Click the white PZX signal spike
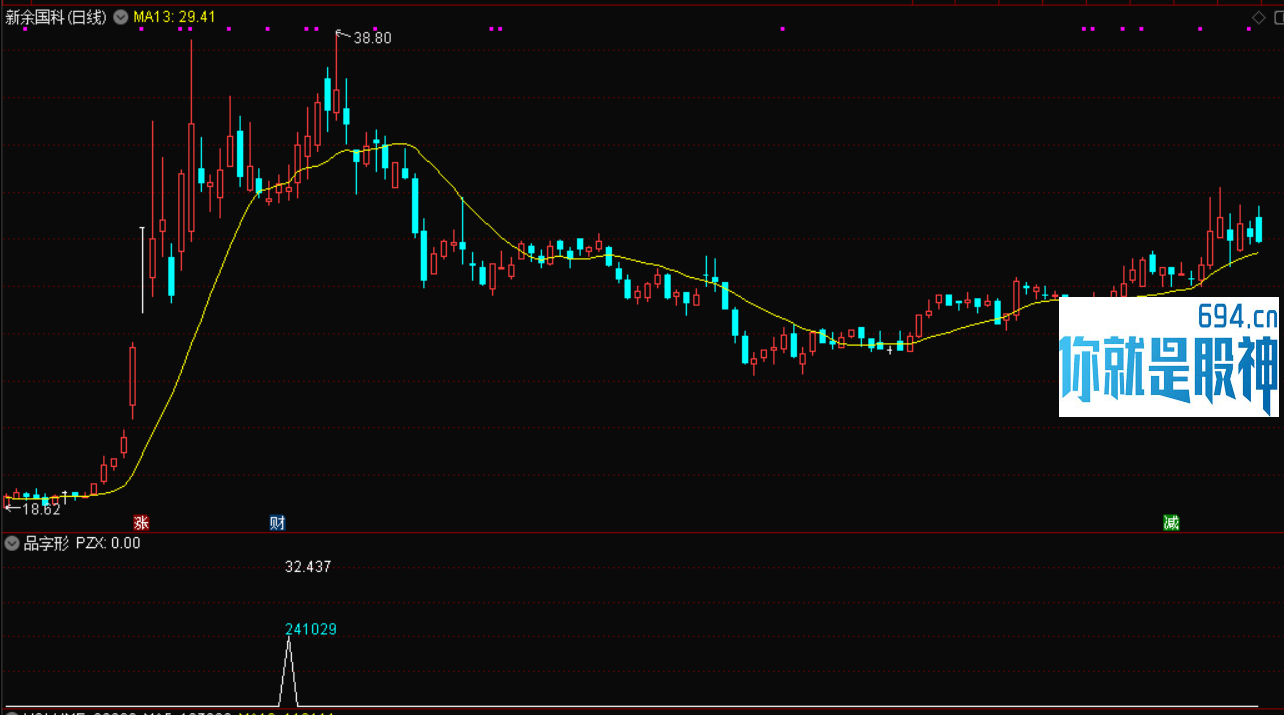Image resolution: width=1284 pixels, height=715 pixels. pos(289,672)
